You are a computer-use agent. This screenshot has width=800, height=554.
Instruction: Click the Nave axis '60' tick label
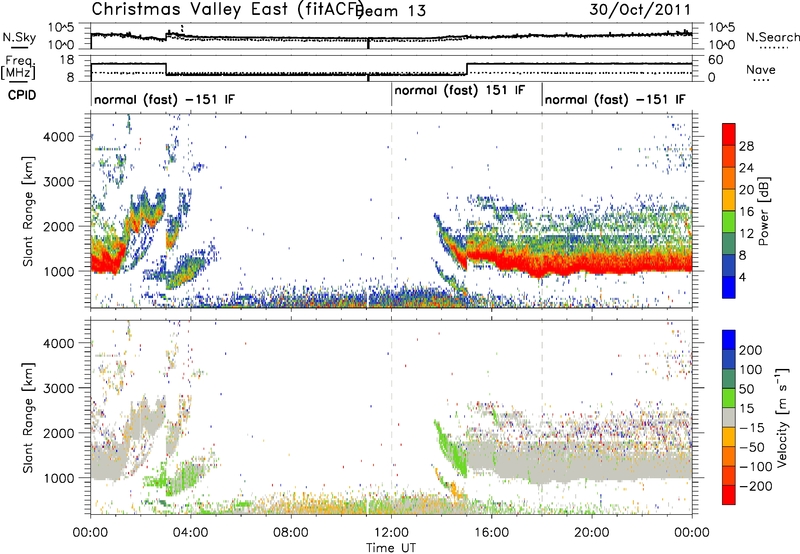(716, 60)
